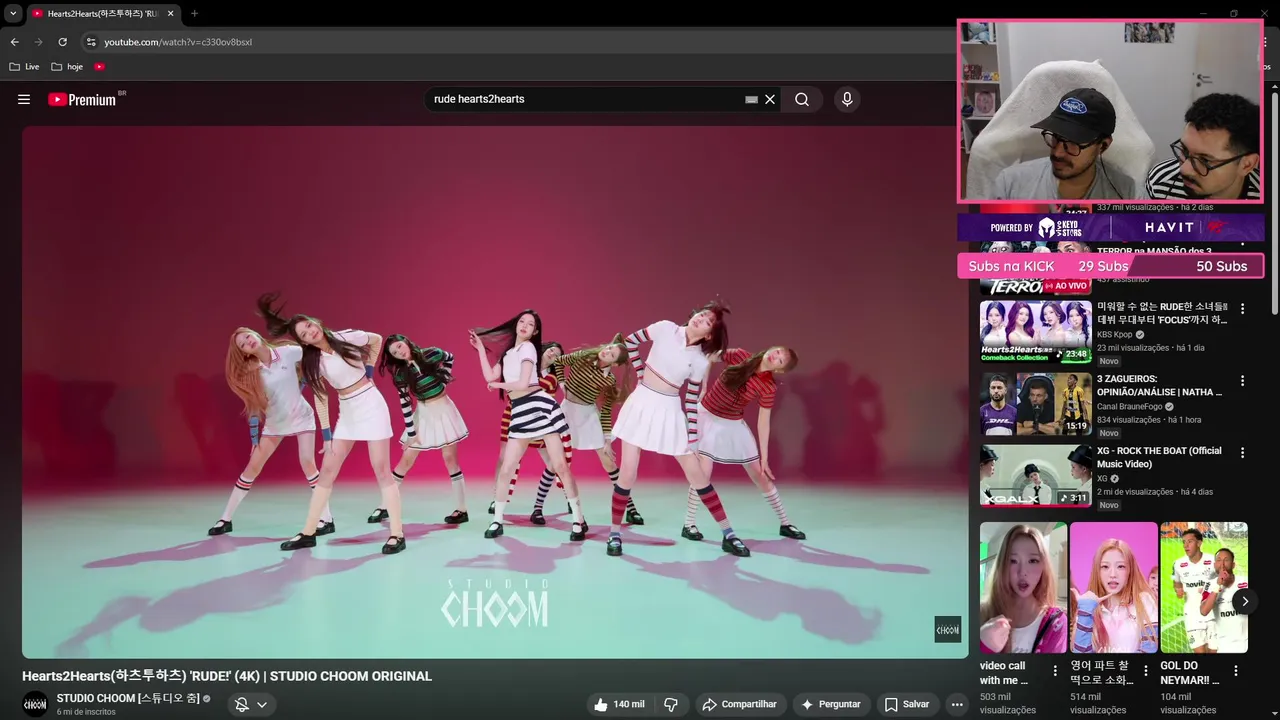Viewport: 1280px width, 720px height.
Task: Open a new browser tab
Action: [x=194, y=13]
